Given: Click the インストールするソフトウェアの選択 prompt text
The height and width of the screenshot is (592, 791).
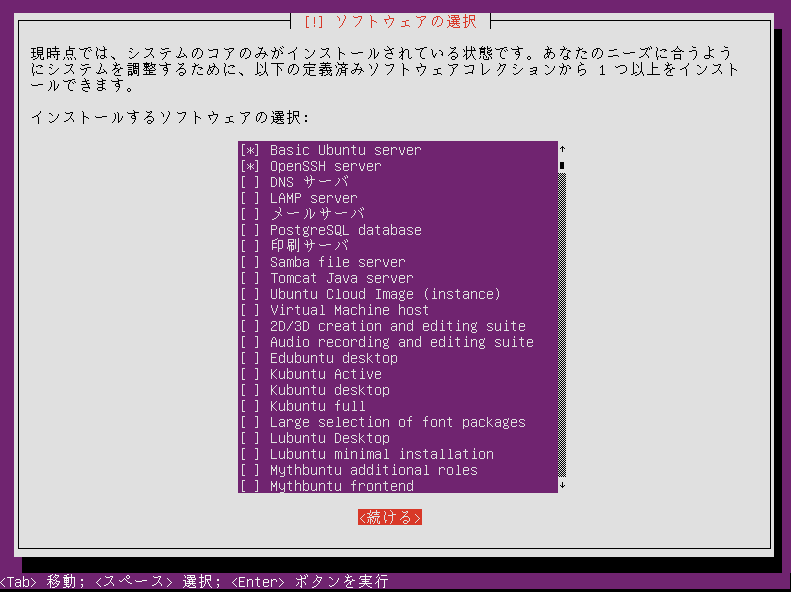Looking at the screenshot, I should pos(170,117).
